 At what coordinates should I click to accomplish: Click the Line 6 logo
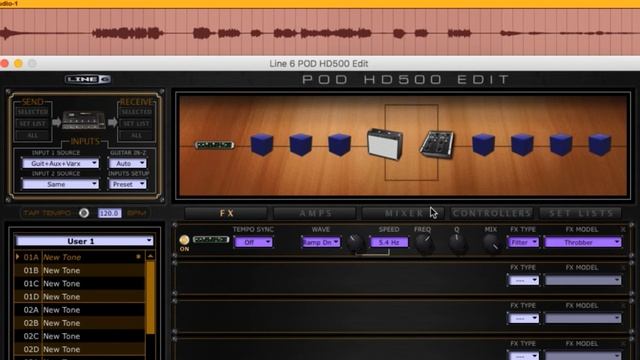88,79
